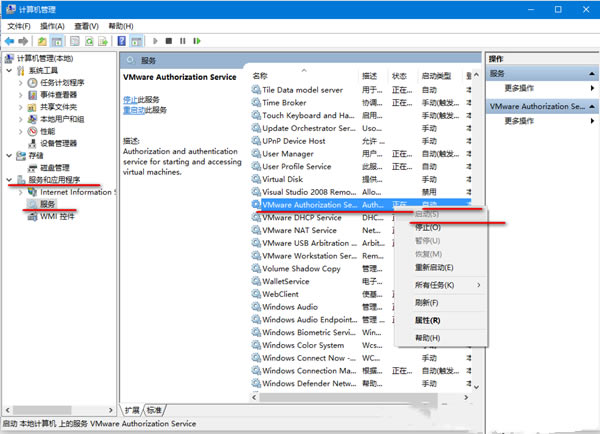Click the Back arrow in the toolbar
600x434 pixels.
click(10, 41)
